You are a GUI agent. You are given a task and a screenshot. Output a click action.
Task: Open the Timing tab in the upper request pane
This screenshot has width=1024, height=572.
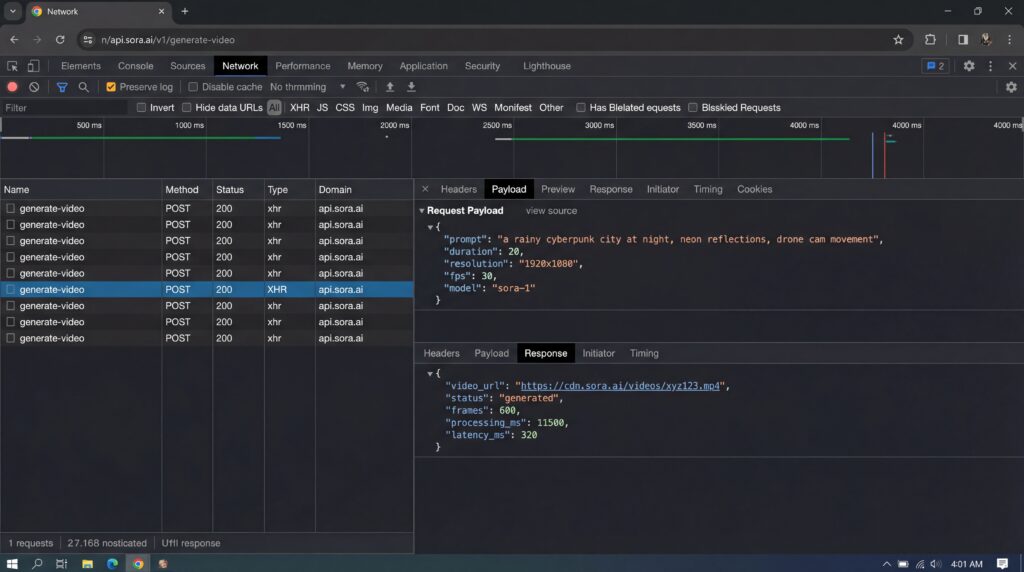(707, 189)
